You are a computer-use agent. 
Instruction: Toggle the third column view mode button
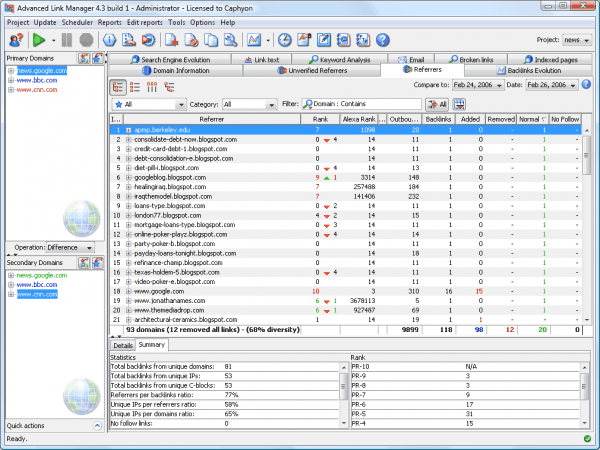tap(151, 86)
